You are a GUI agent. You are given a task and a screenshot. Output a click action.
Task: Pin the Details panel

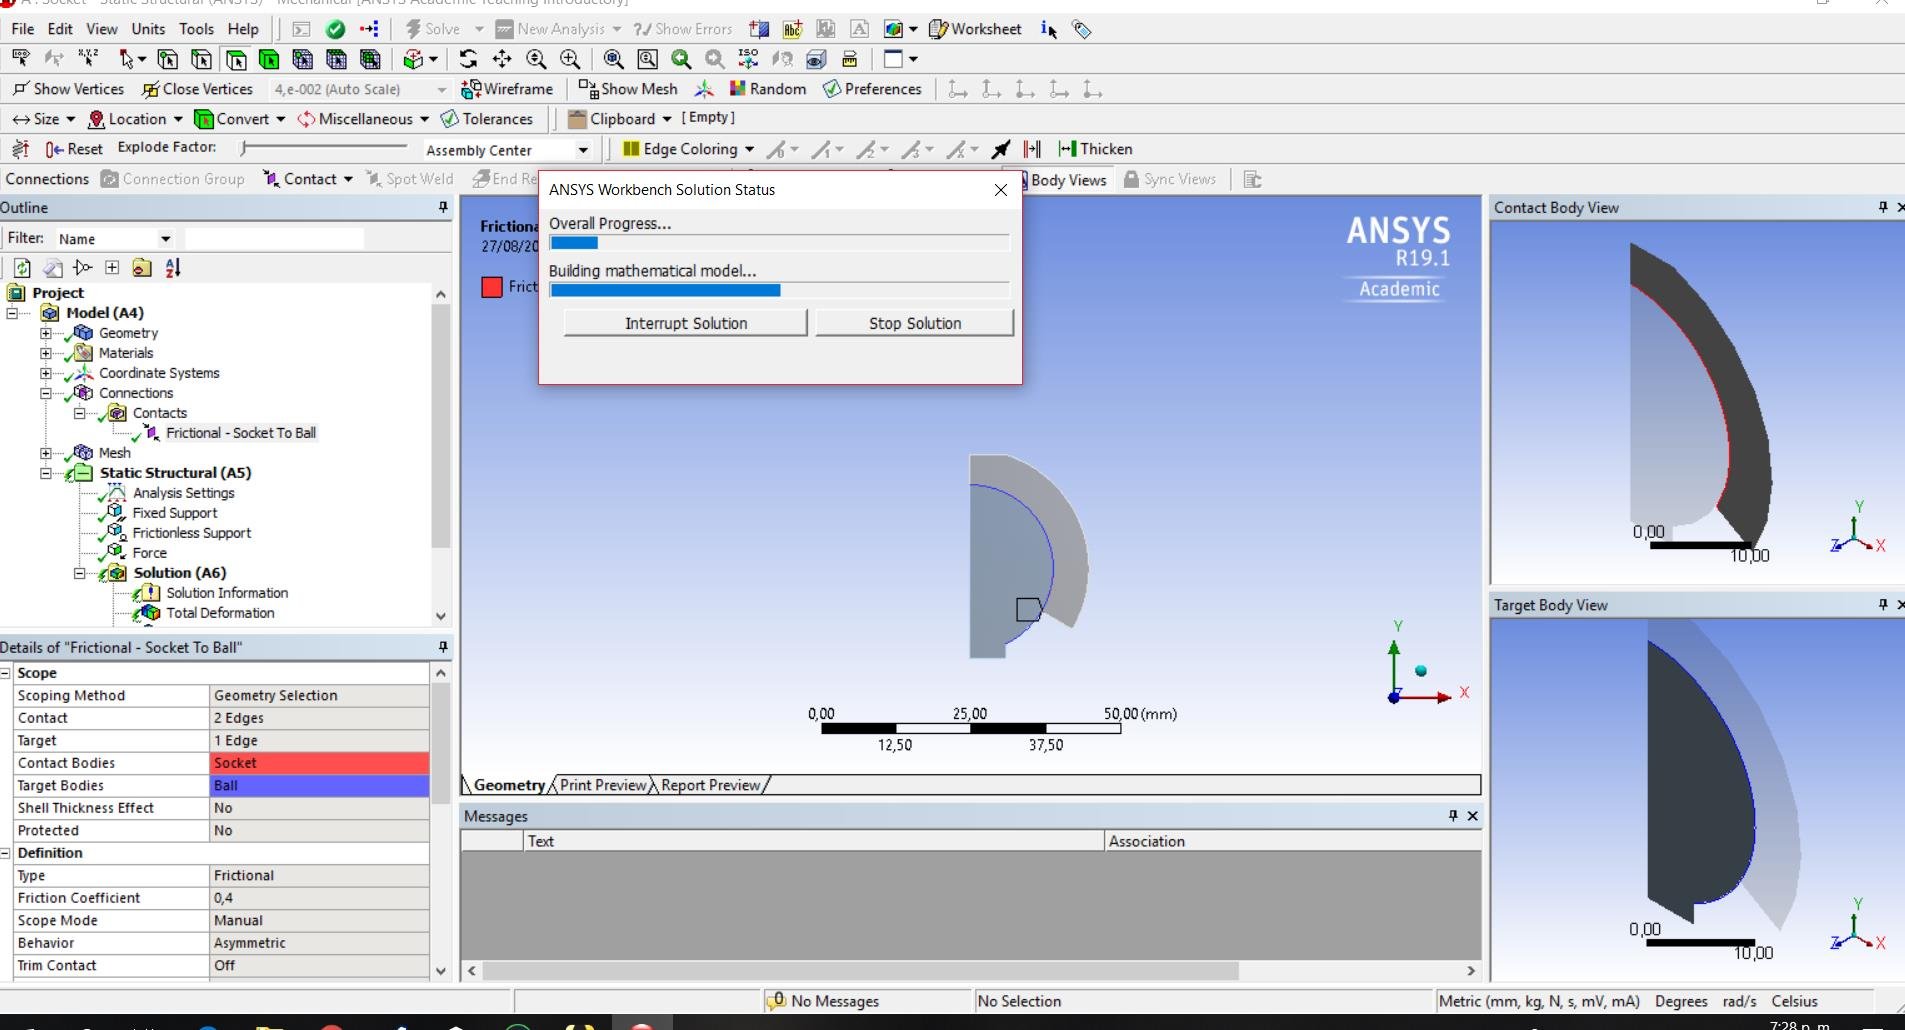pos(443,647)
